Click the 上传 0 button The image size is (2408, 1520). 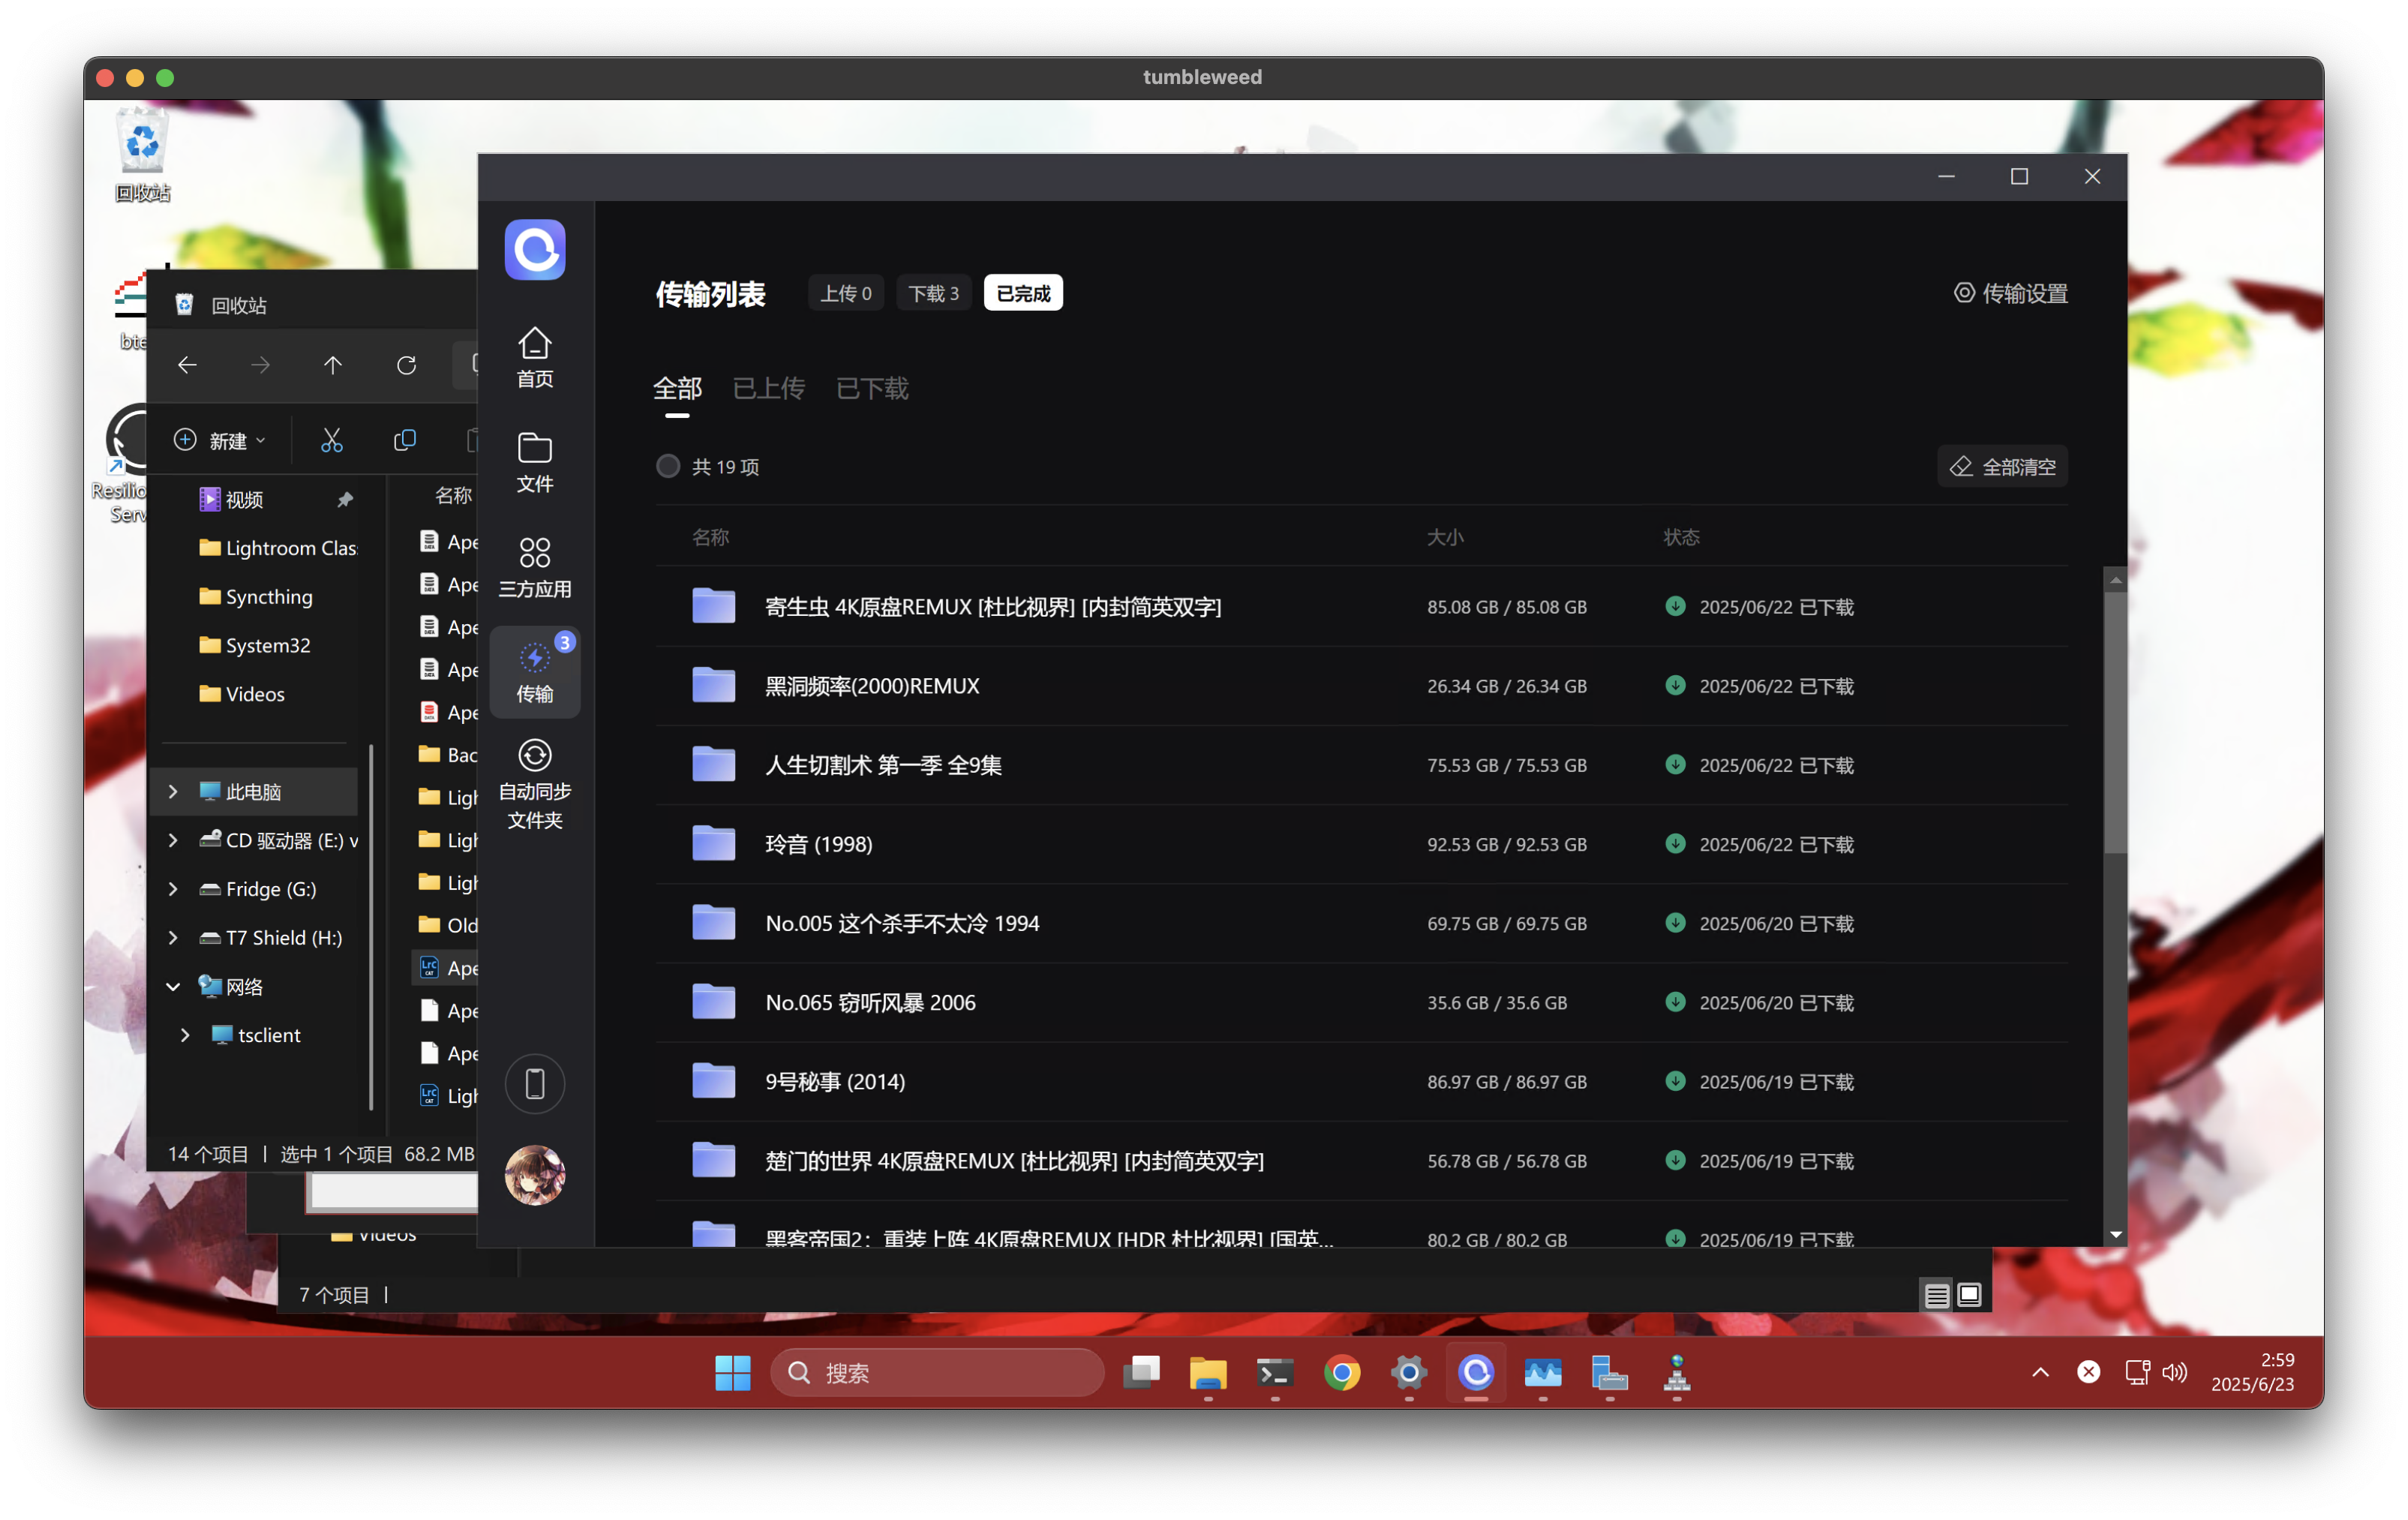click(846, 293)
